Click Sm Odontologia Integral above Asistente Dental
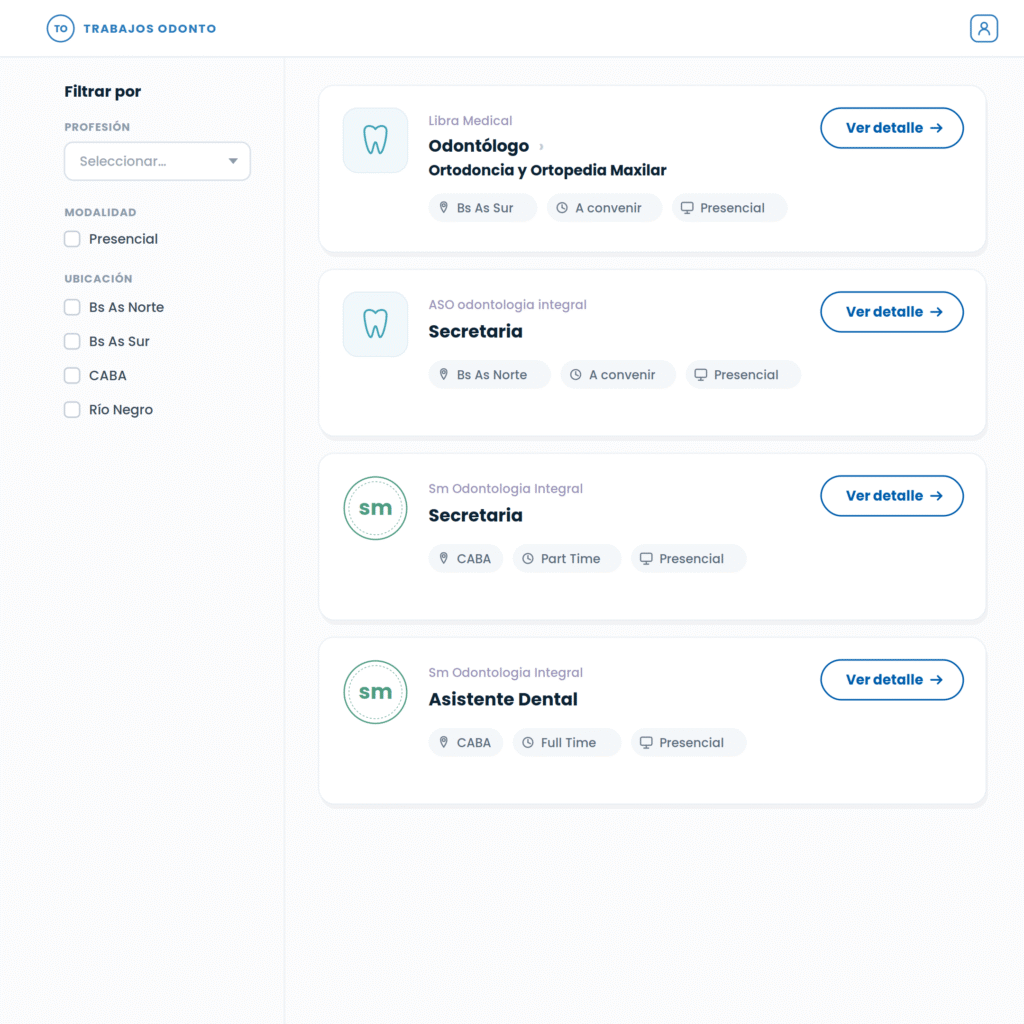The width and height of the screenshot is (1024, 1024). click(505, 673)
